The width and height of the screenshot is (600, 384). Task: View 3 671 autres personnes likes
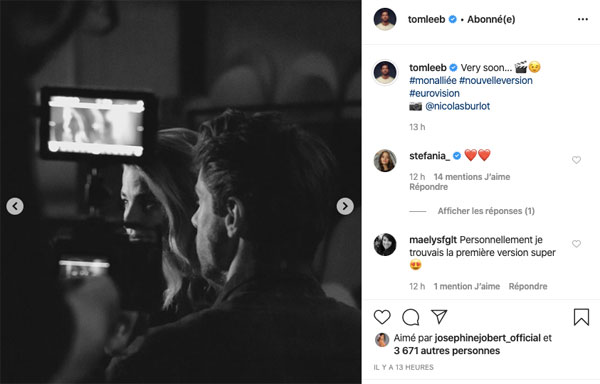[447, 351]
